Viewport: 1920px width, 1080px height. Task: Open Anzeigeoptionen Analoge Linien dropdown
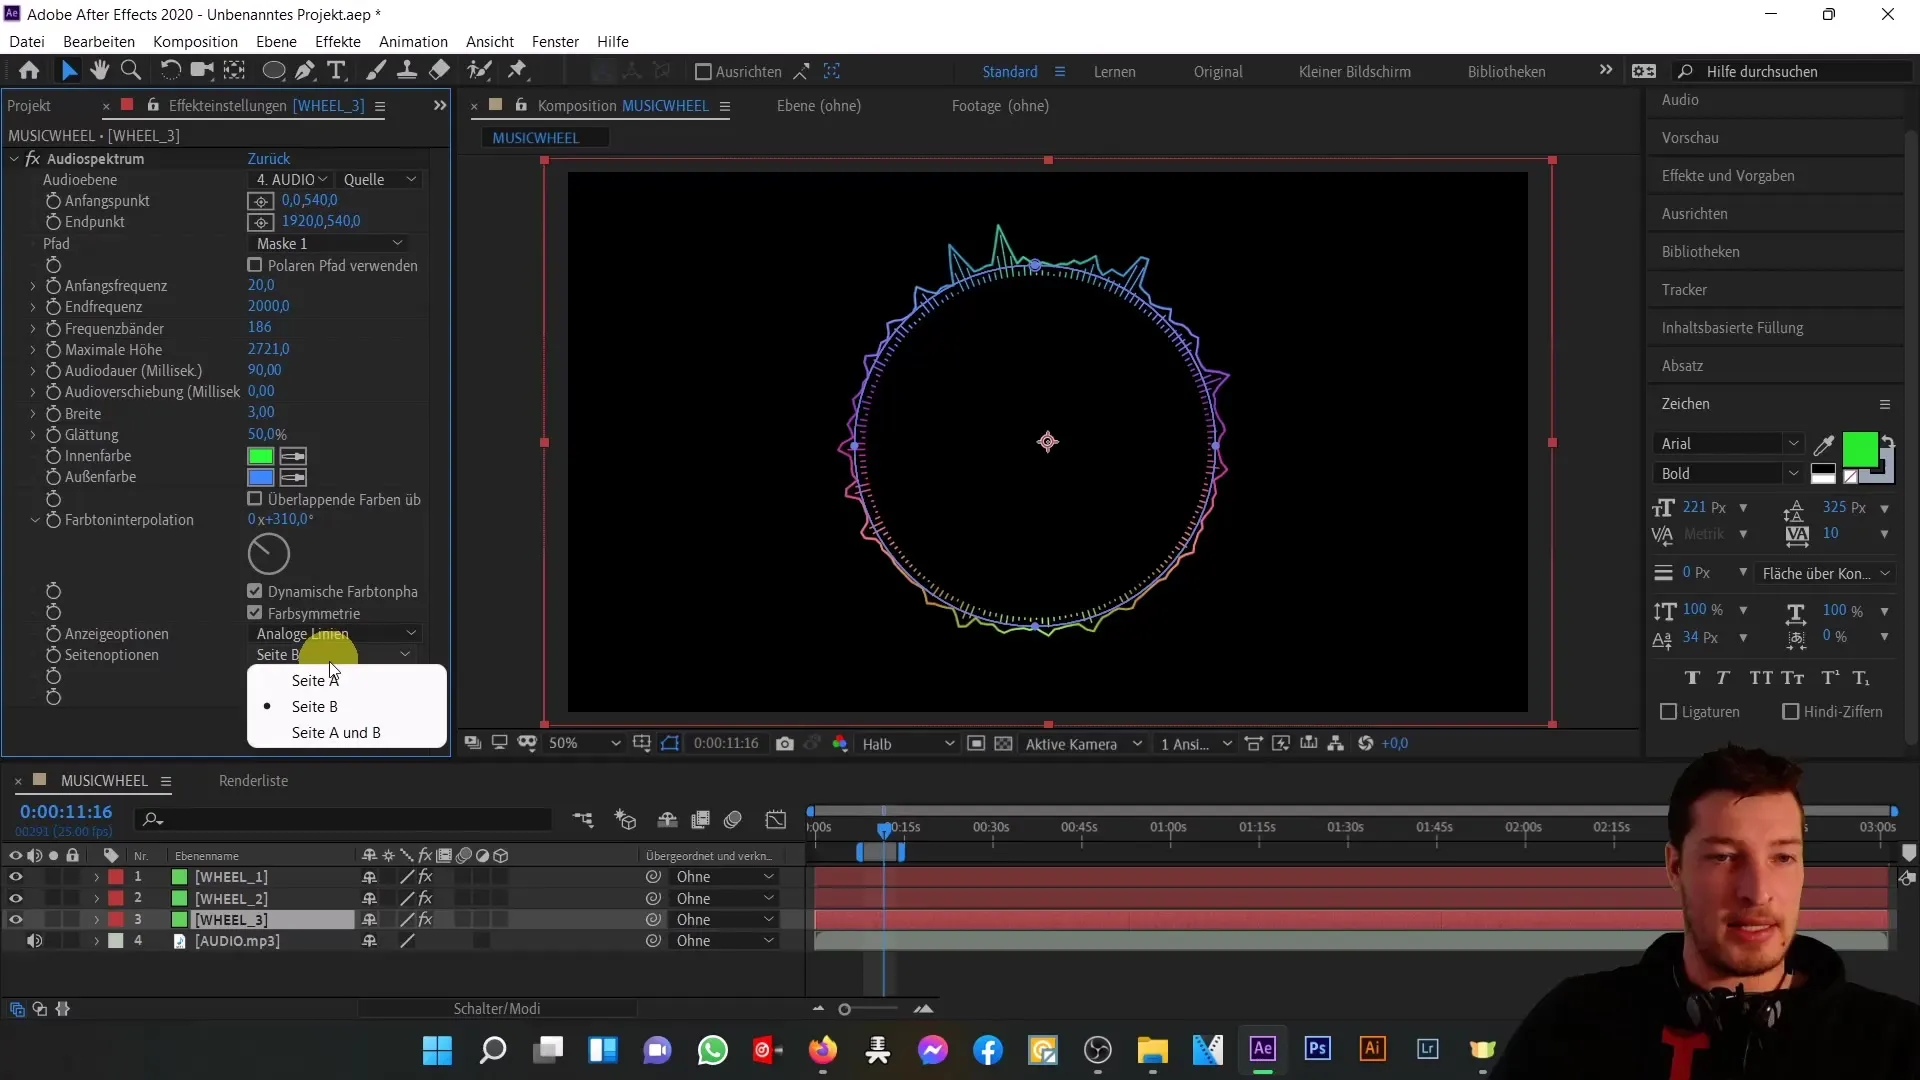point(335,634)
